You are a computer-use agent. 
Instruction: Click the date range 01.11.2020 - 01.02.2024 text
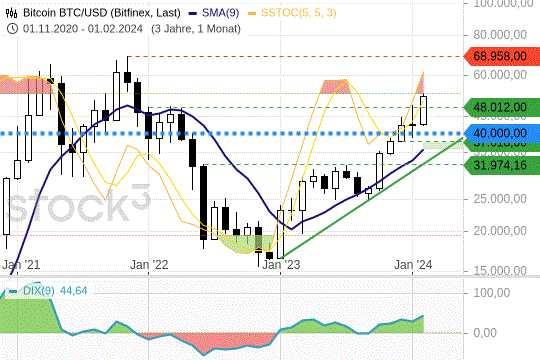(x=83, y=29)
